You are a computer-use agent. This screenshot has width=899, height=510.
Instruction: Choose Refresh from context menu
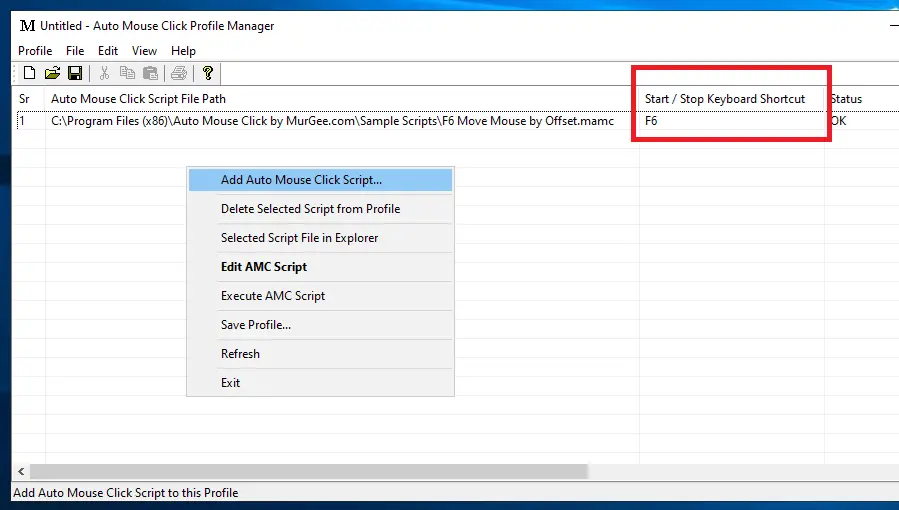pos(320,354)
